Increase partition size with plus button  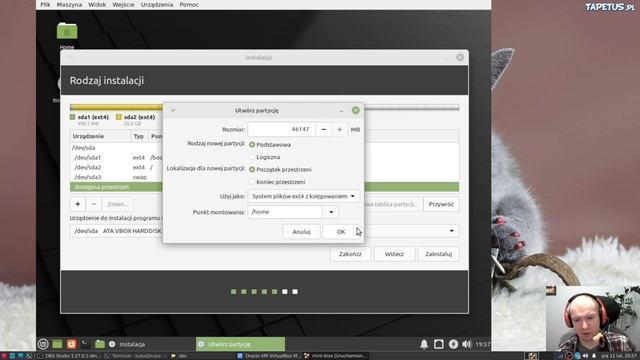pos(339,129)
